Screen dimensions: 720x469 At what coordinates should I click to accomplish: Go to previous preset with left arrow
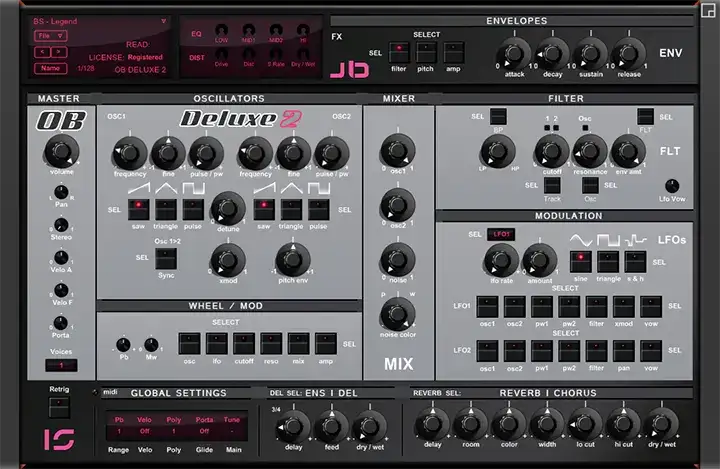click(x=42, y=52)
